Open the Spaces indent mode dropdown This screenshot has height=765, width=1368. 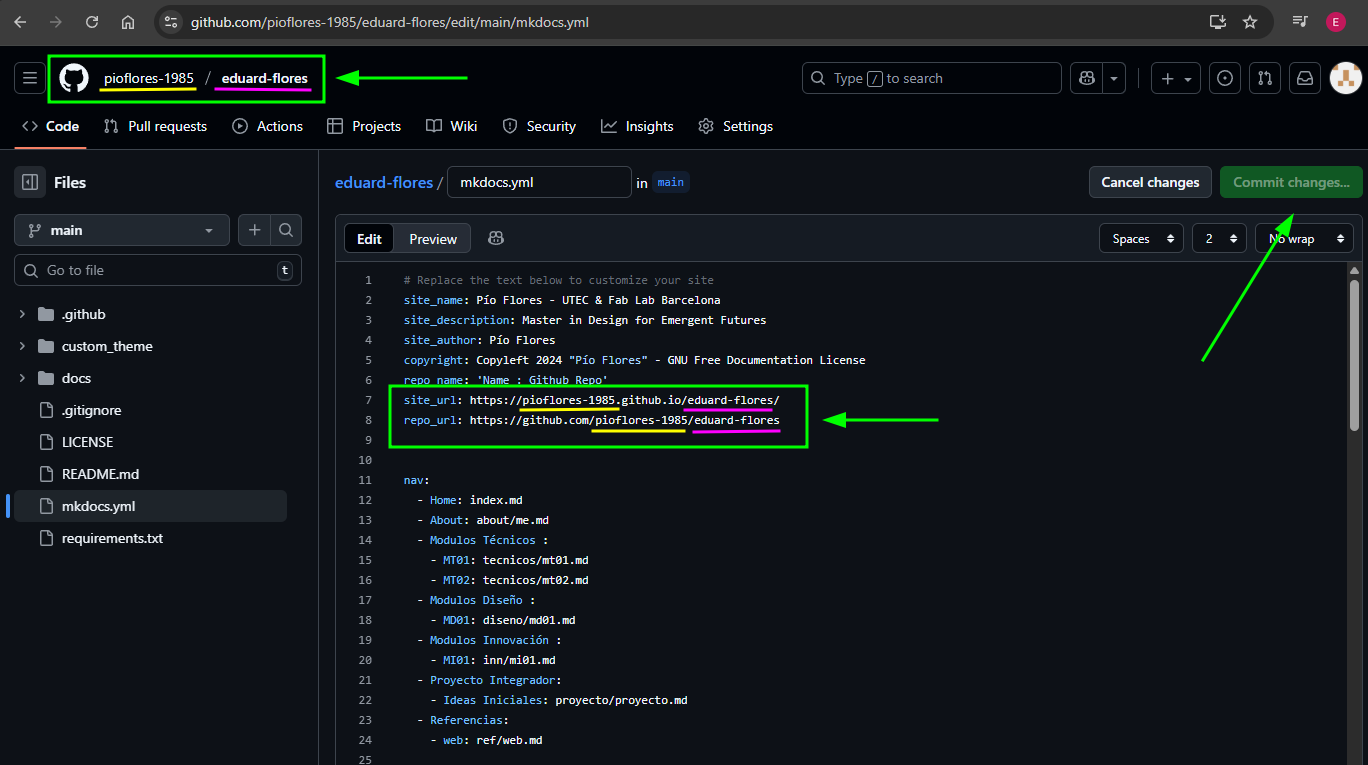1141,239
